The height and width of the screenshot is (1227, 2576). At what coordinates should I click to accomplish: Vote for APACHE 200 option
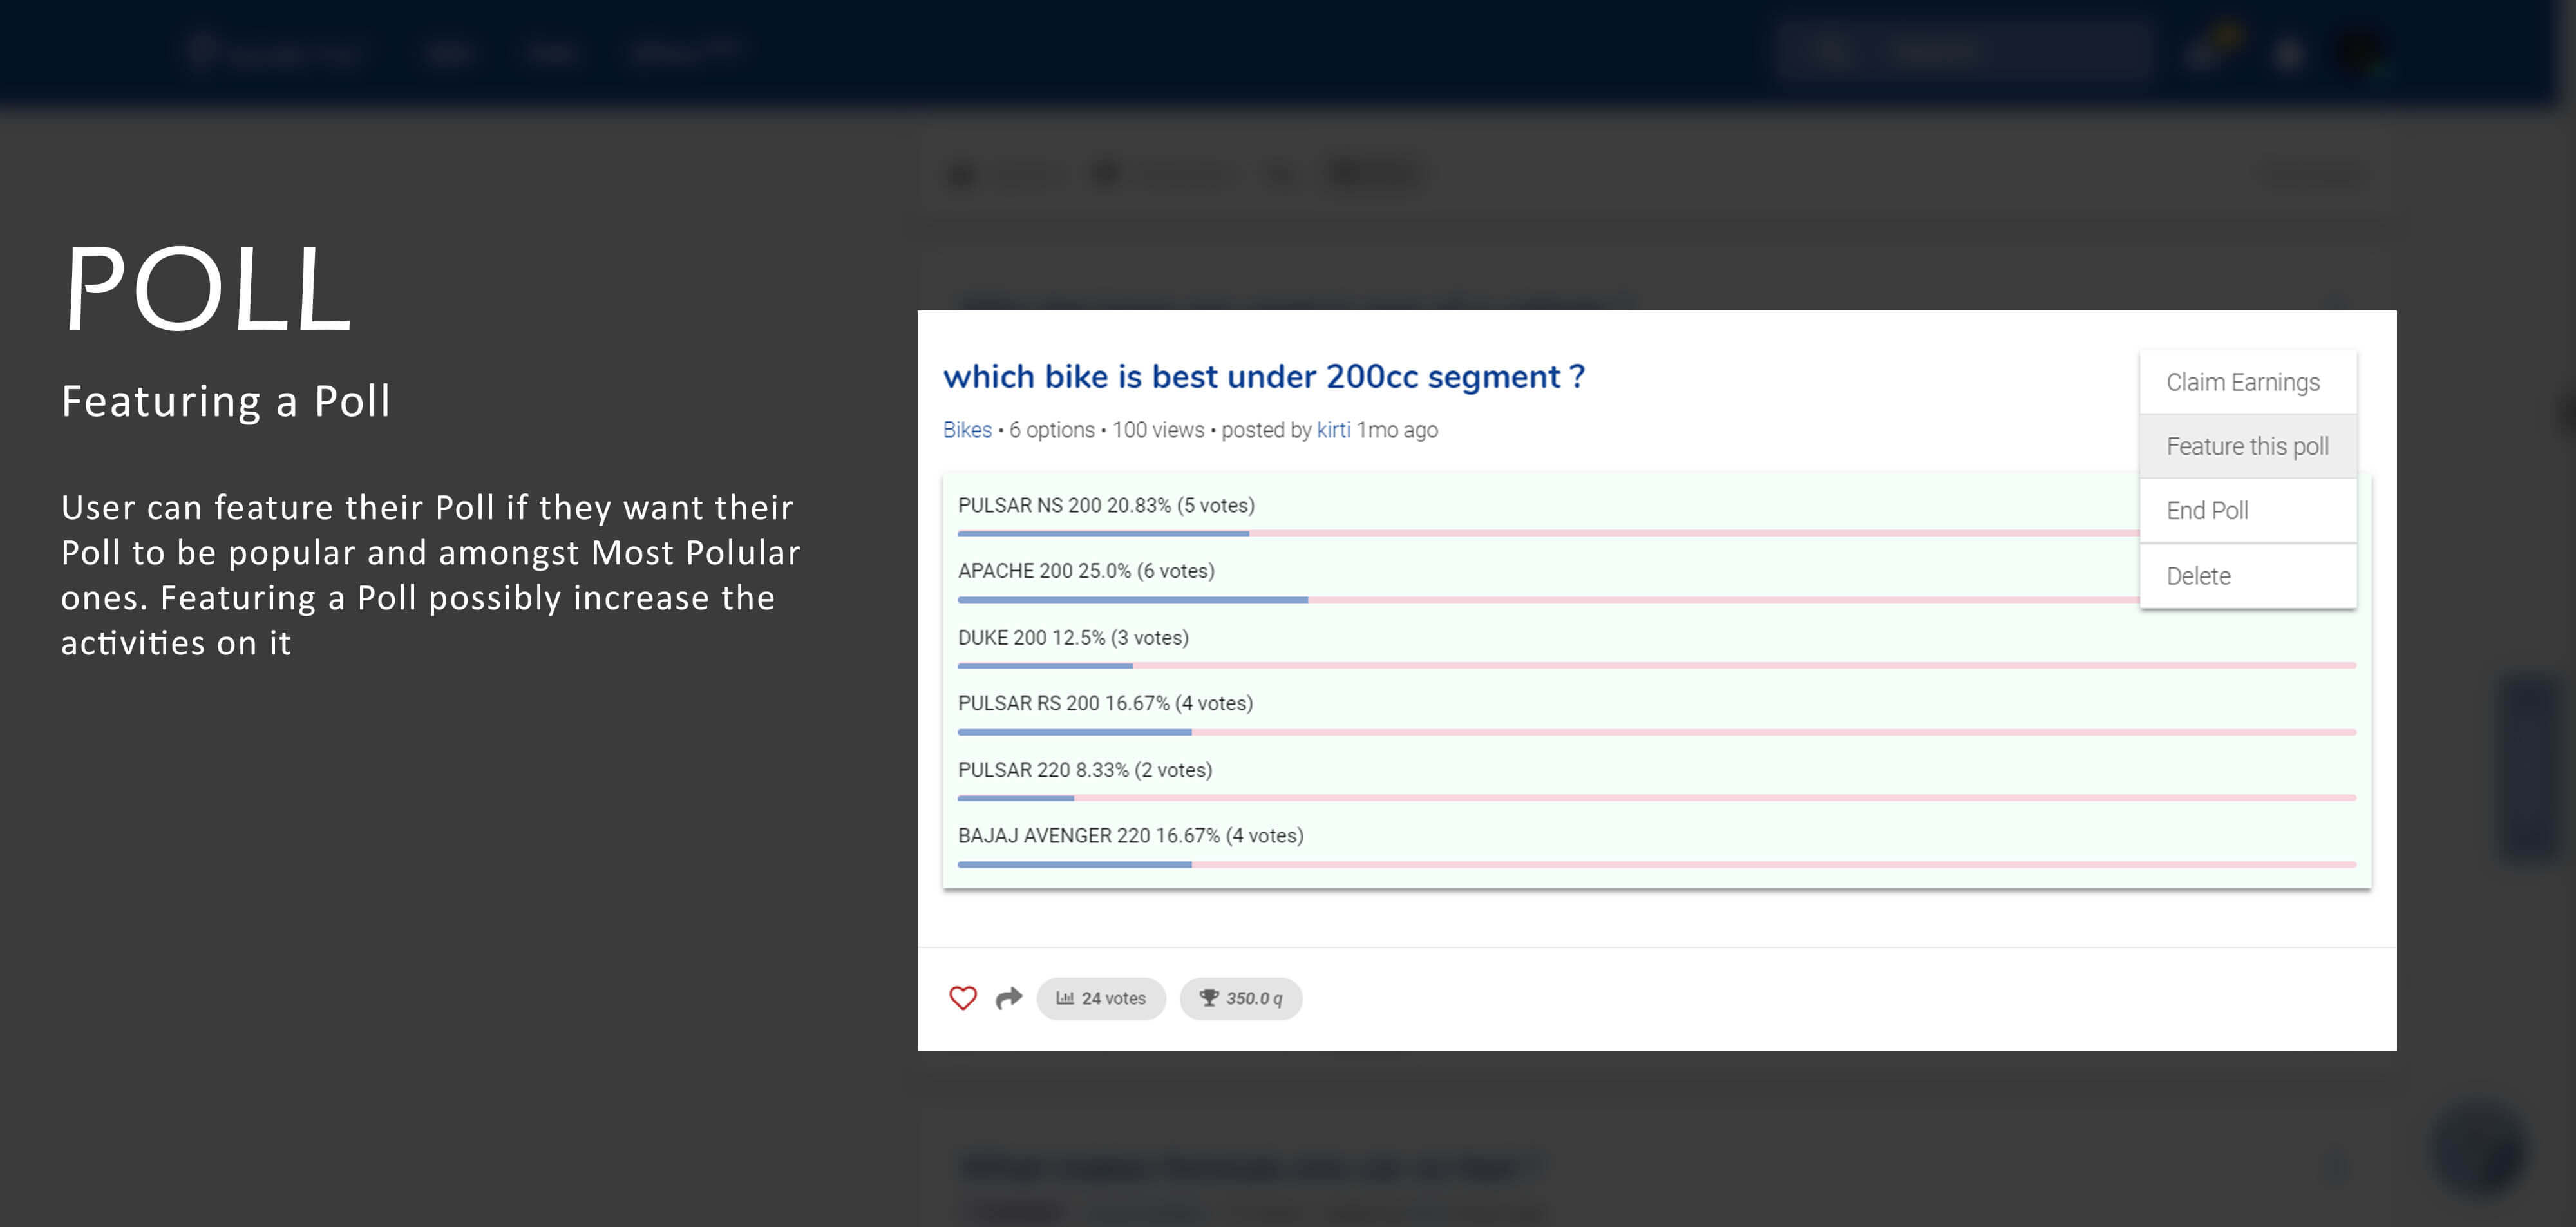coord(1085,571)
